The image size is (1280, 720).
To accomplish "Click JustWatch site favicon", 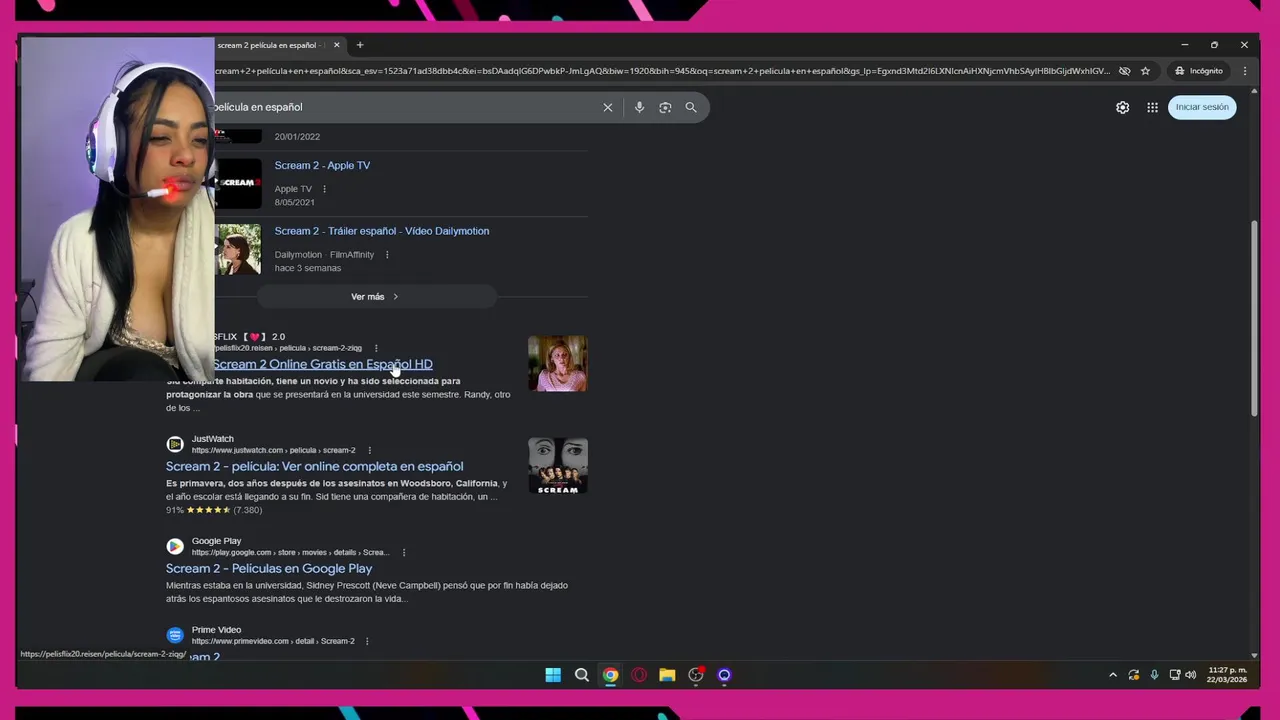I will pos(175,444).
